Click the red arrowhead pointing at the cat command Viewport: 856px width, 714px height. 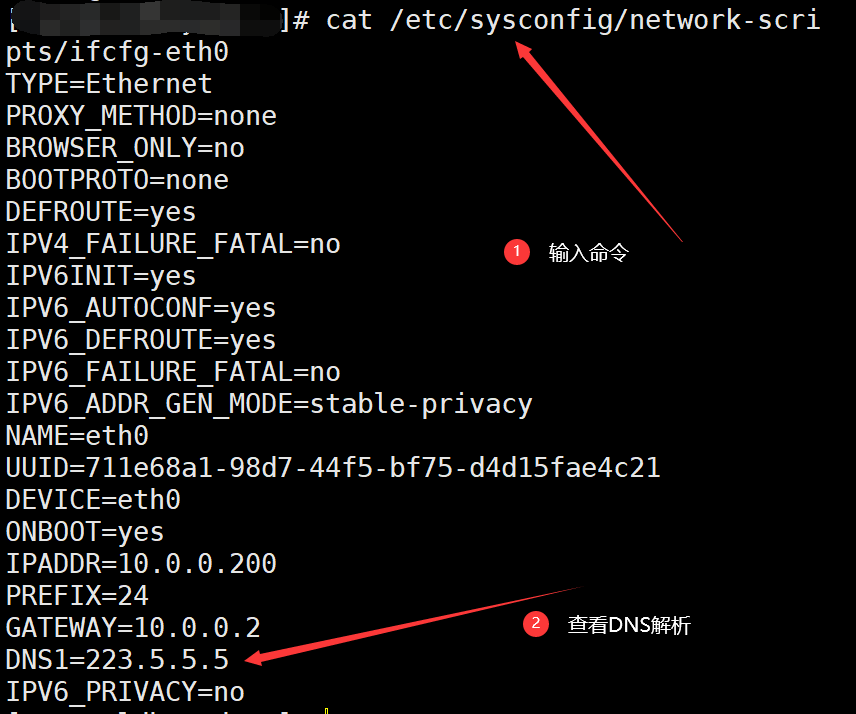click(x=524, y=51)
